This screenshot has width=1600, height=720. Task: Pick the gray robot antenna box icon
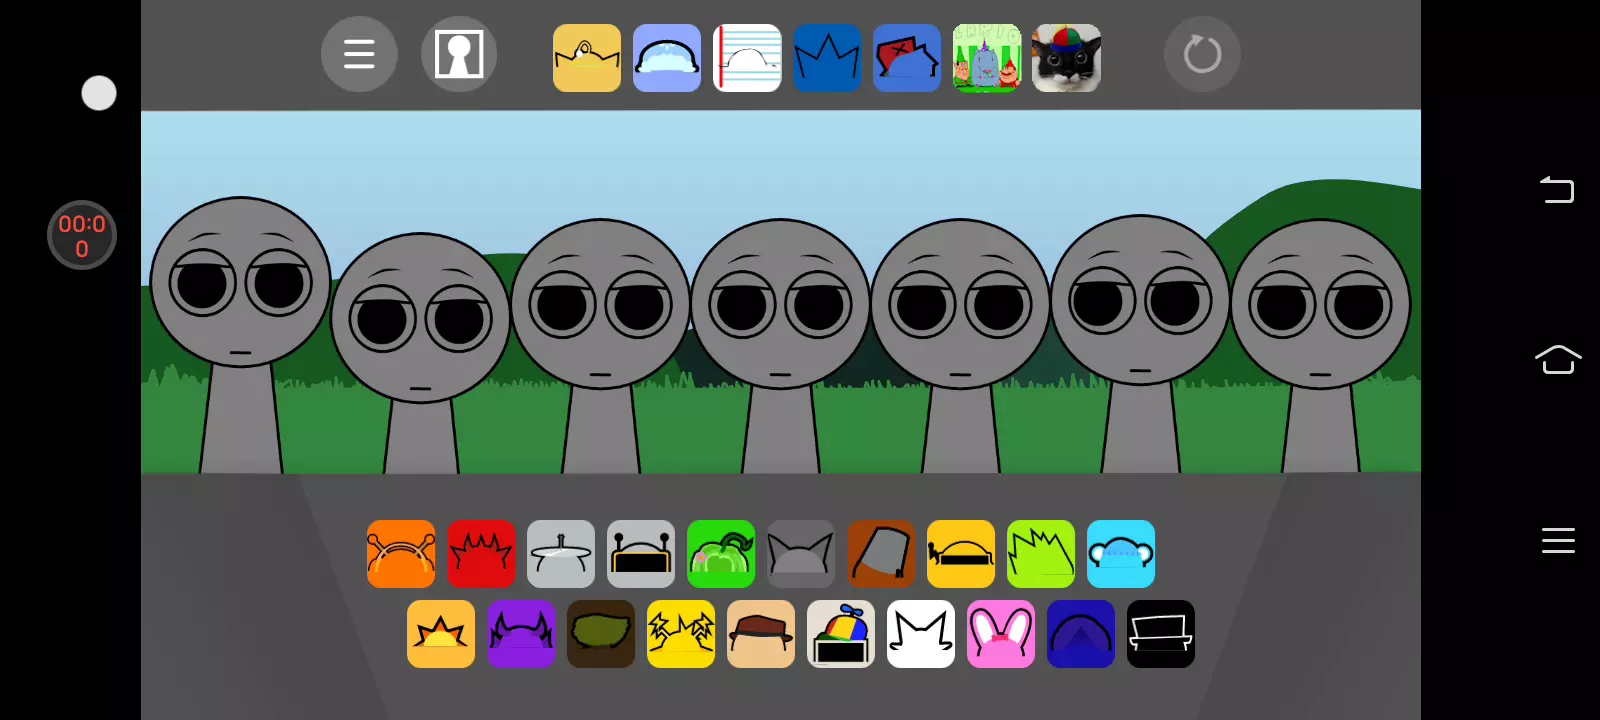click(x=641, y=554)
